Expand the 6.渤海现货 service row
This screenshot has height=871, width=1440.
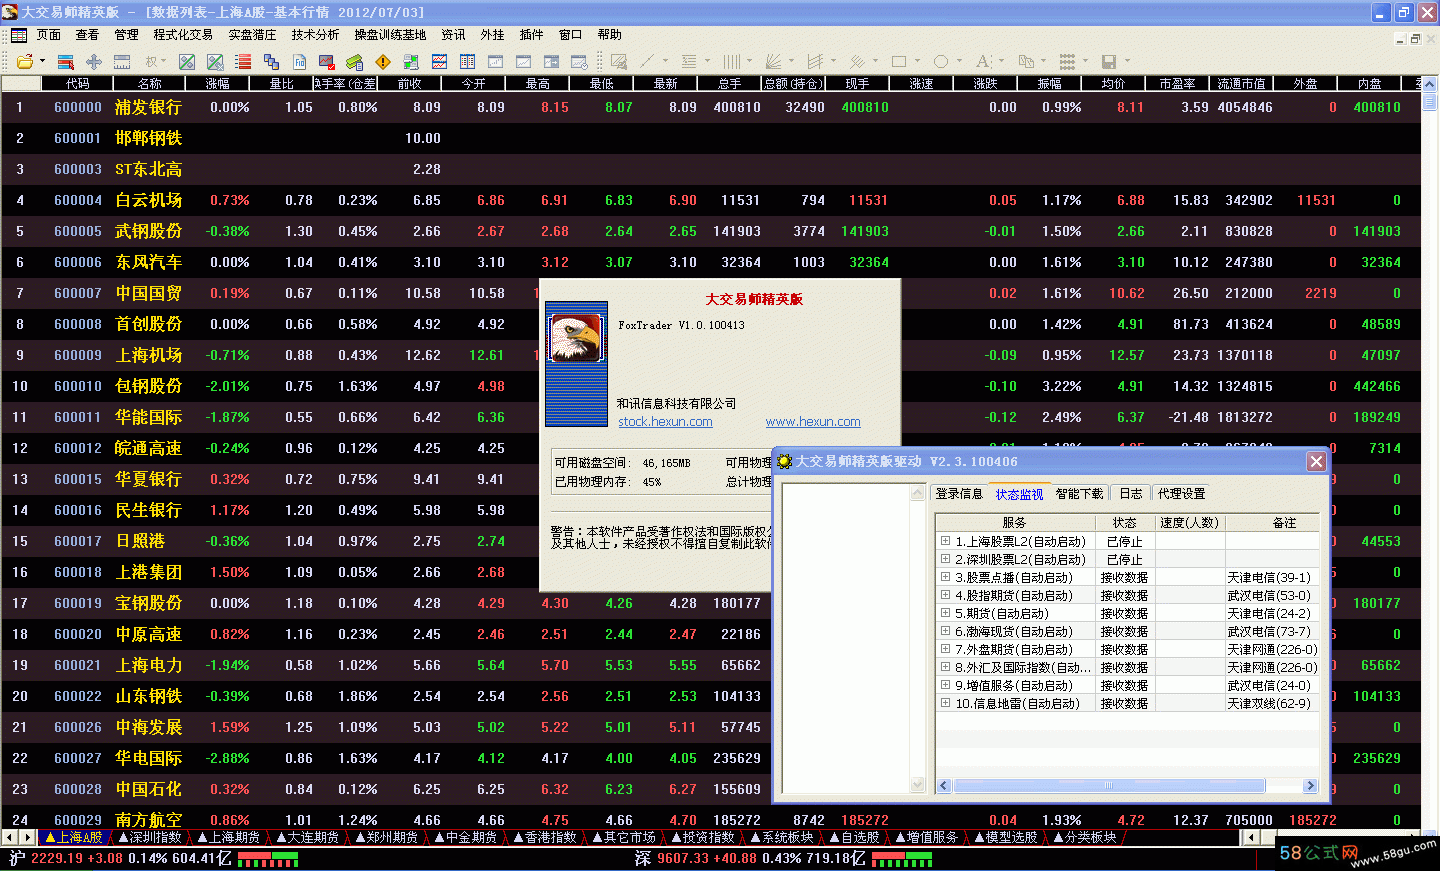coord(945,631)
